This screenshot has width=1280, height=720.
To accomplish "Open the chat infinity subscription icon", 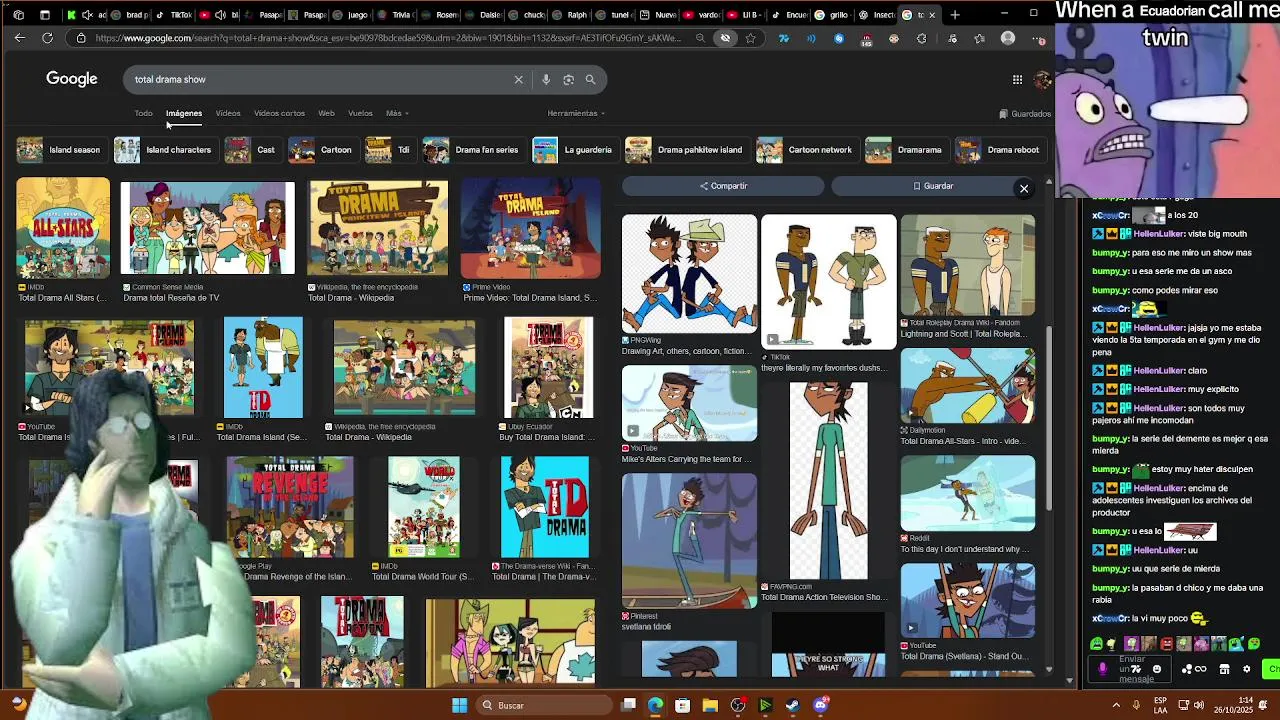I will click(x=1200, y=669).
